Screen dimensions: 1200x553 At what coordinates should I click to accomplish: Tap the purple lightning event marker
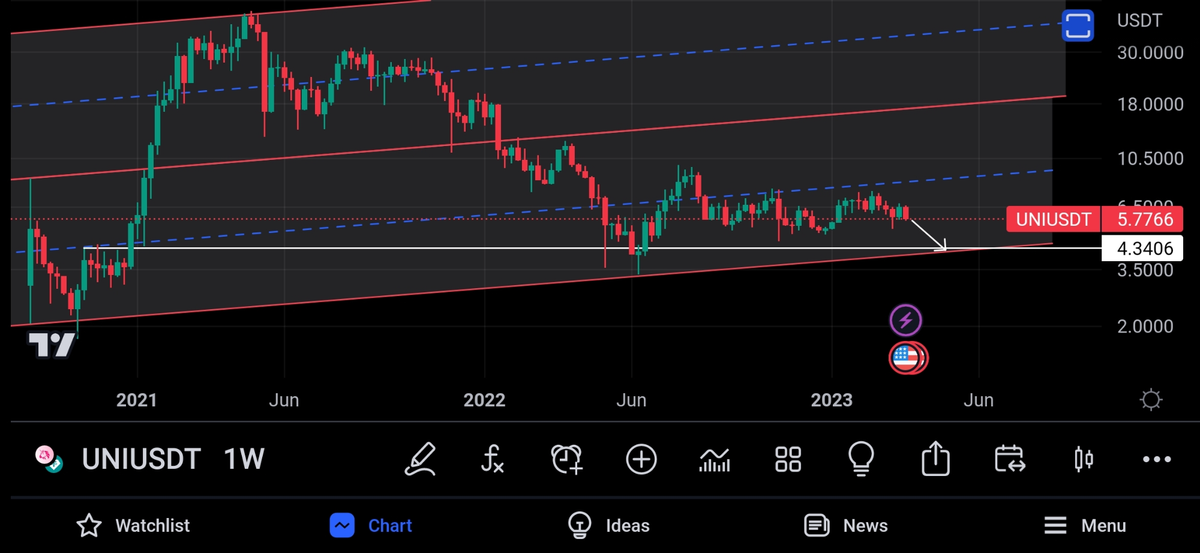906,320
